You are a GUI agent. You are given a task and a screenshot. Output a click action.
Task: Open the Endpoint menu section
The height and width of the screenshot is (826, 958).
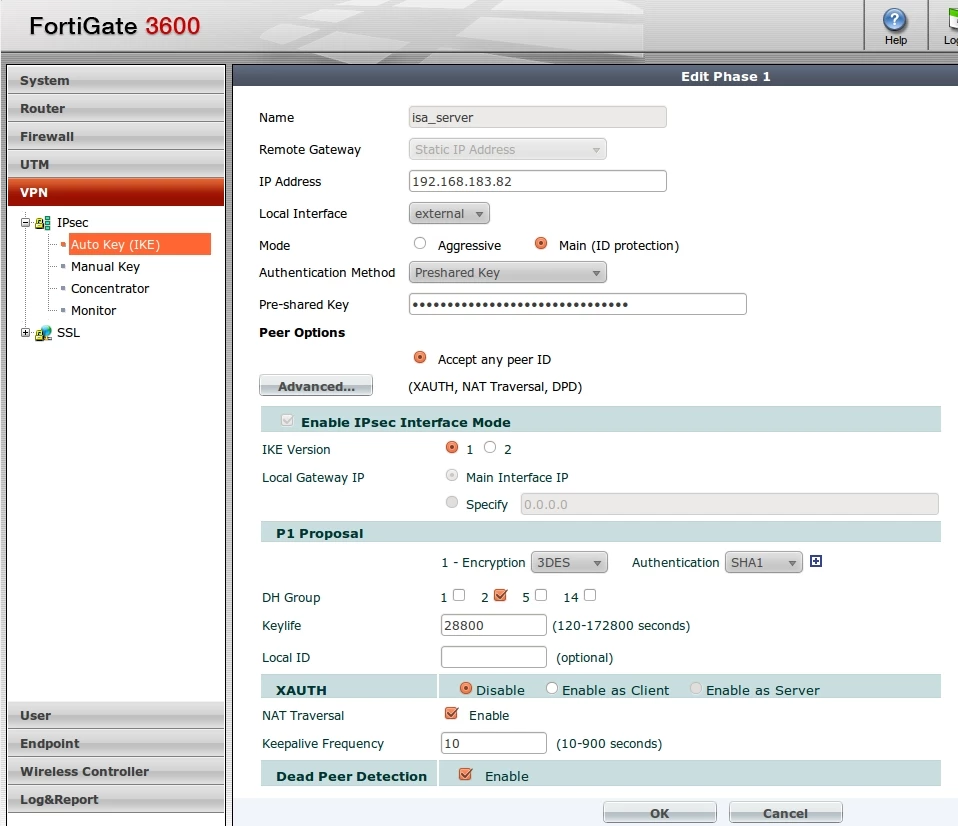click(x=116, y=744)
